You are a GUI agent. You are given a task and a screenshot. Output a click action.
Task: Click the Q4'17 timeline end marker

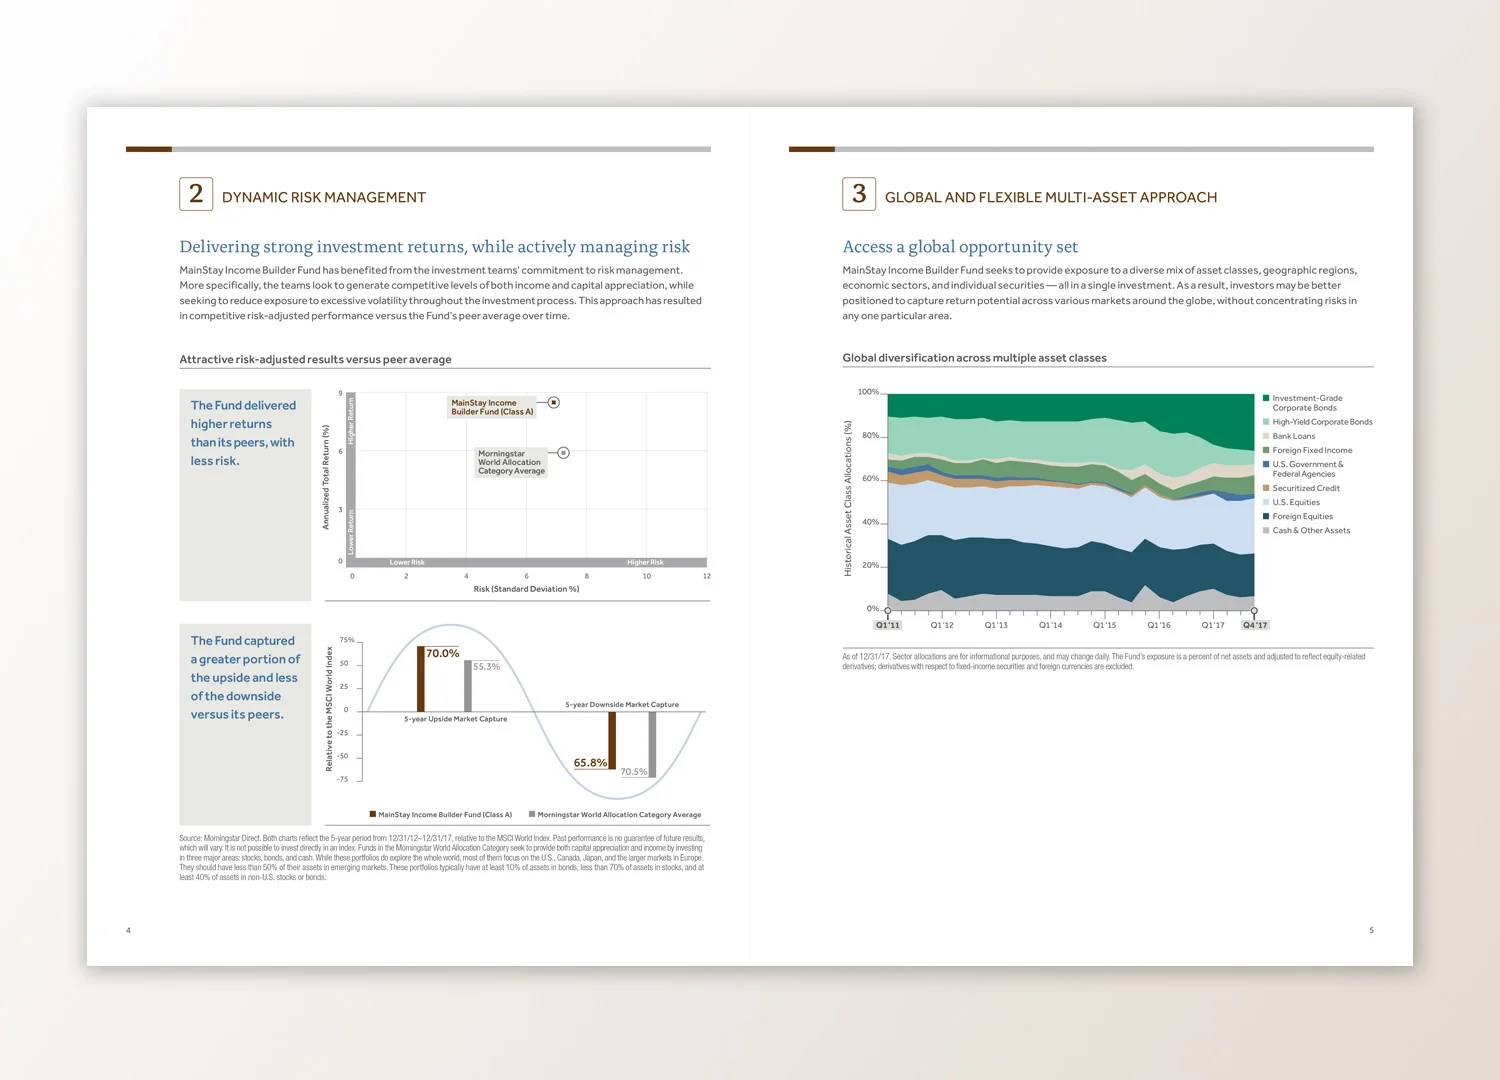pos(1254,611)
